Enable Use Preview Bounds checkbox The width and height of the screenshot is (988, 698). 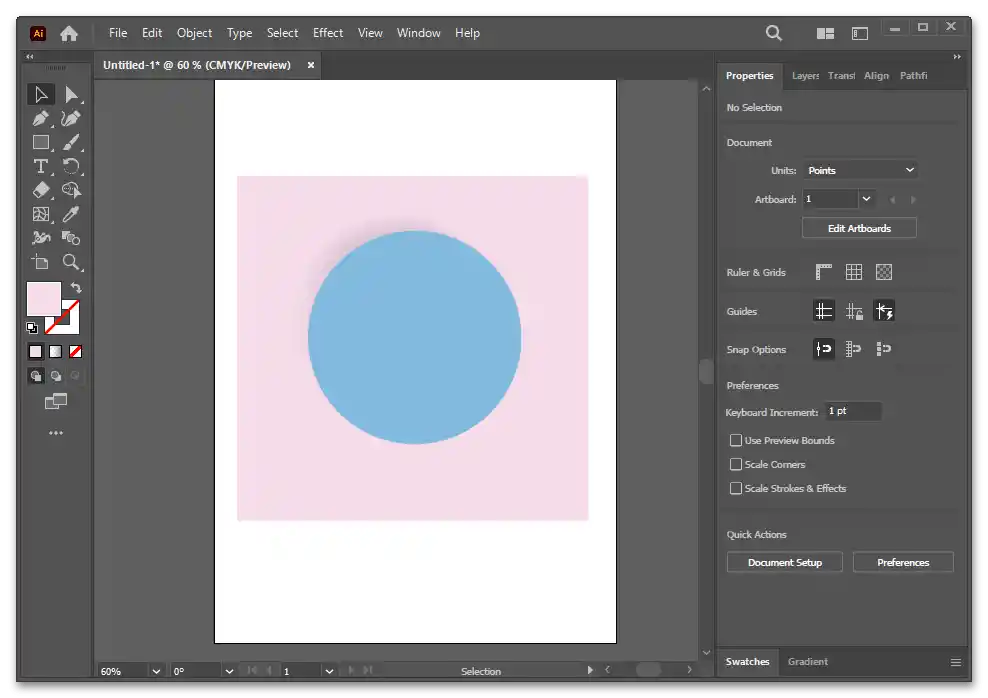[736, 440]
